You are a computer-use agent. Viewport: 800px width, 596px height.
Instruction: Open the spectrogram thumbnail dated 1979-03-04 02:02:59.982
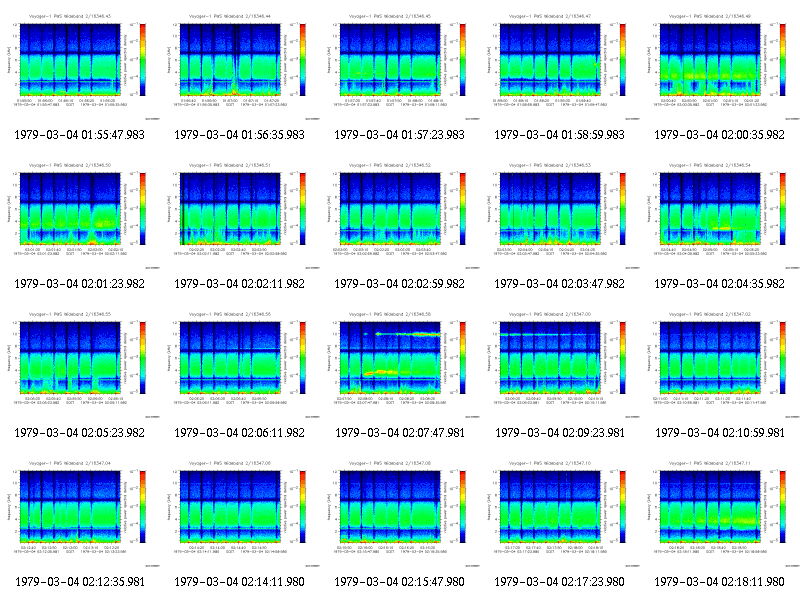(x=400, y=215)
